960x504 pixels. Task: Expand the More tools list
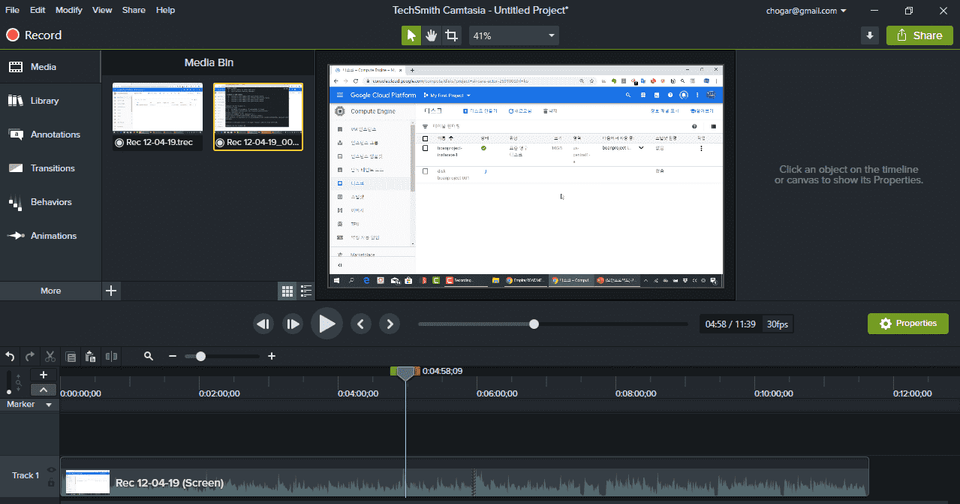50,291
